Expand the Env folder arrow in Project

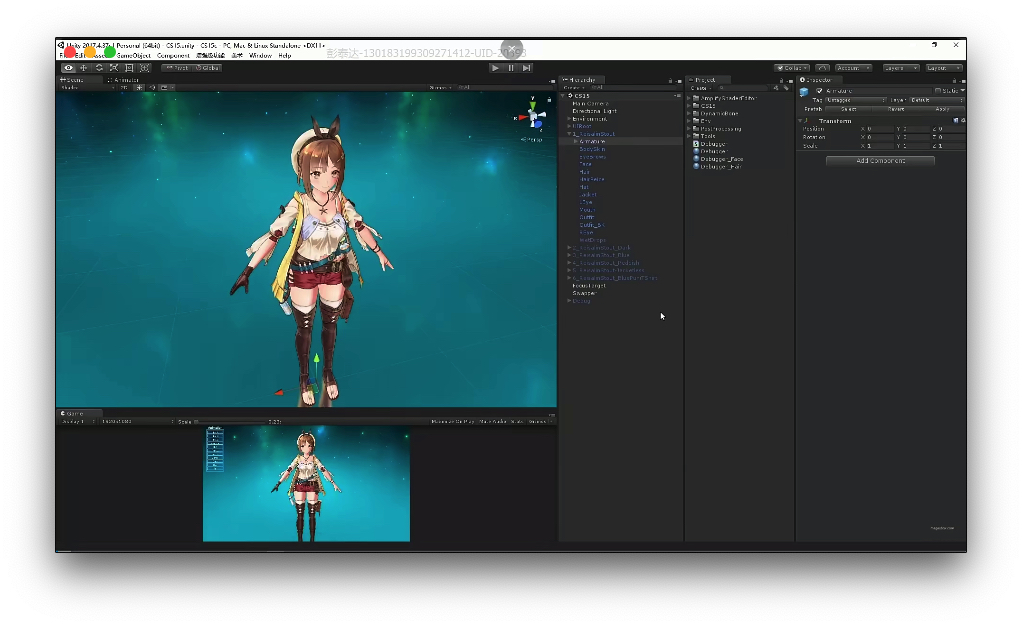689,121
